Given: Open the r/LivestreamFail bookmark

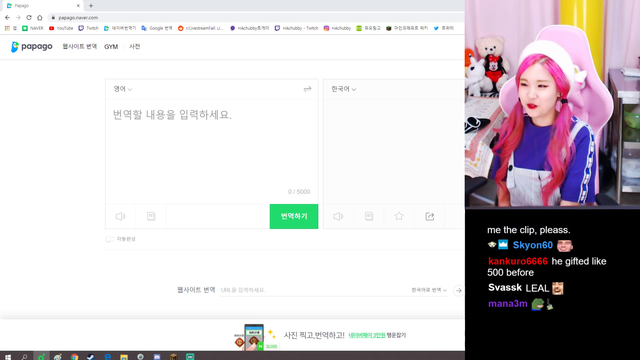Looking at the screenshot, I should (200, 28).
